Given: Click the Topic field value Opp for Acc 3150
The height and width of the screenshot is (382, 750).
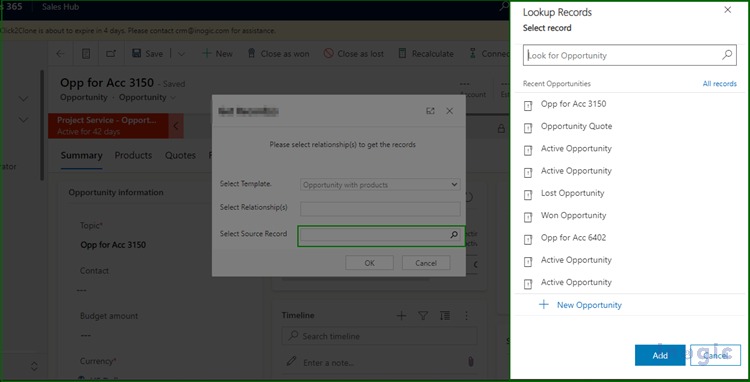Looking at the screenshot, I should click(x=113, y=245).
